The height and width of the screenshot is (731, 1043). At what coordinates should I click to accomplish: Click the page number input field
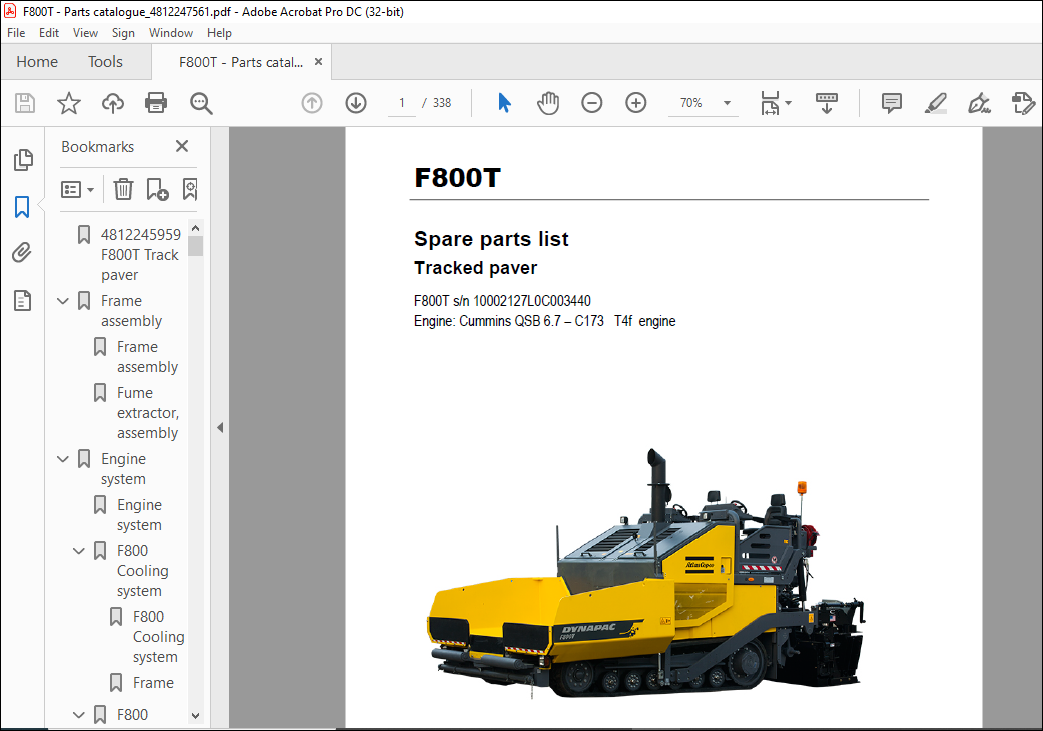(402, 103)
